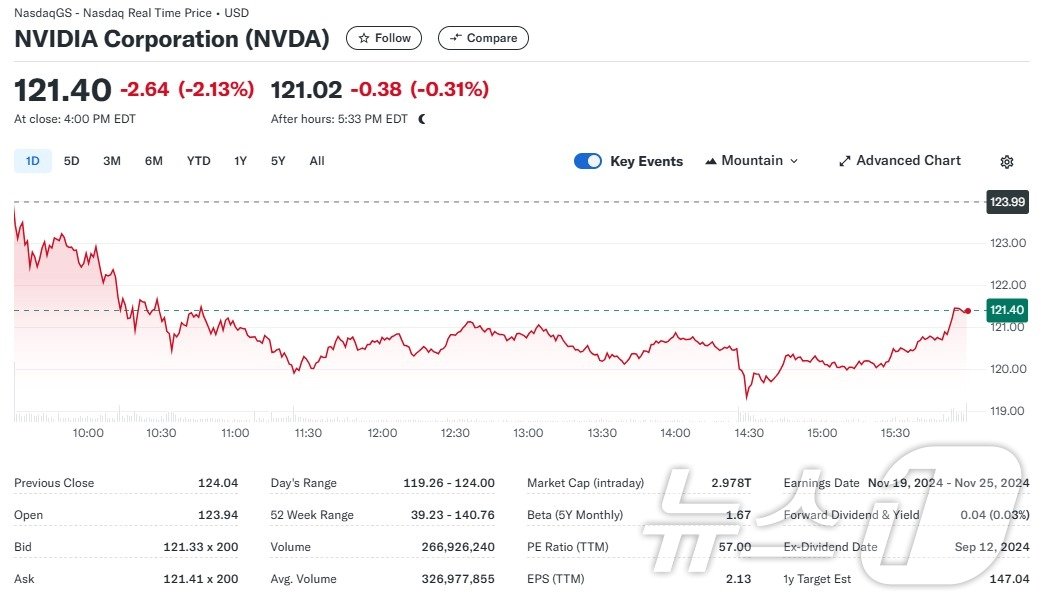The image size is (1041, 604).
Task: Click the Ask value 121.41 x 200
Action: pos(200,579)
